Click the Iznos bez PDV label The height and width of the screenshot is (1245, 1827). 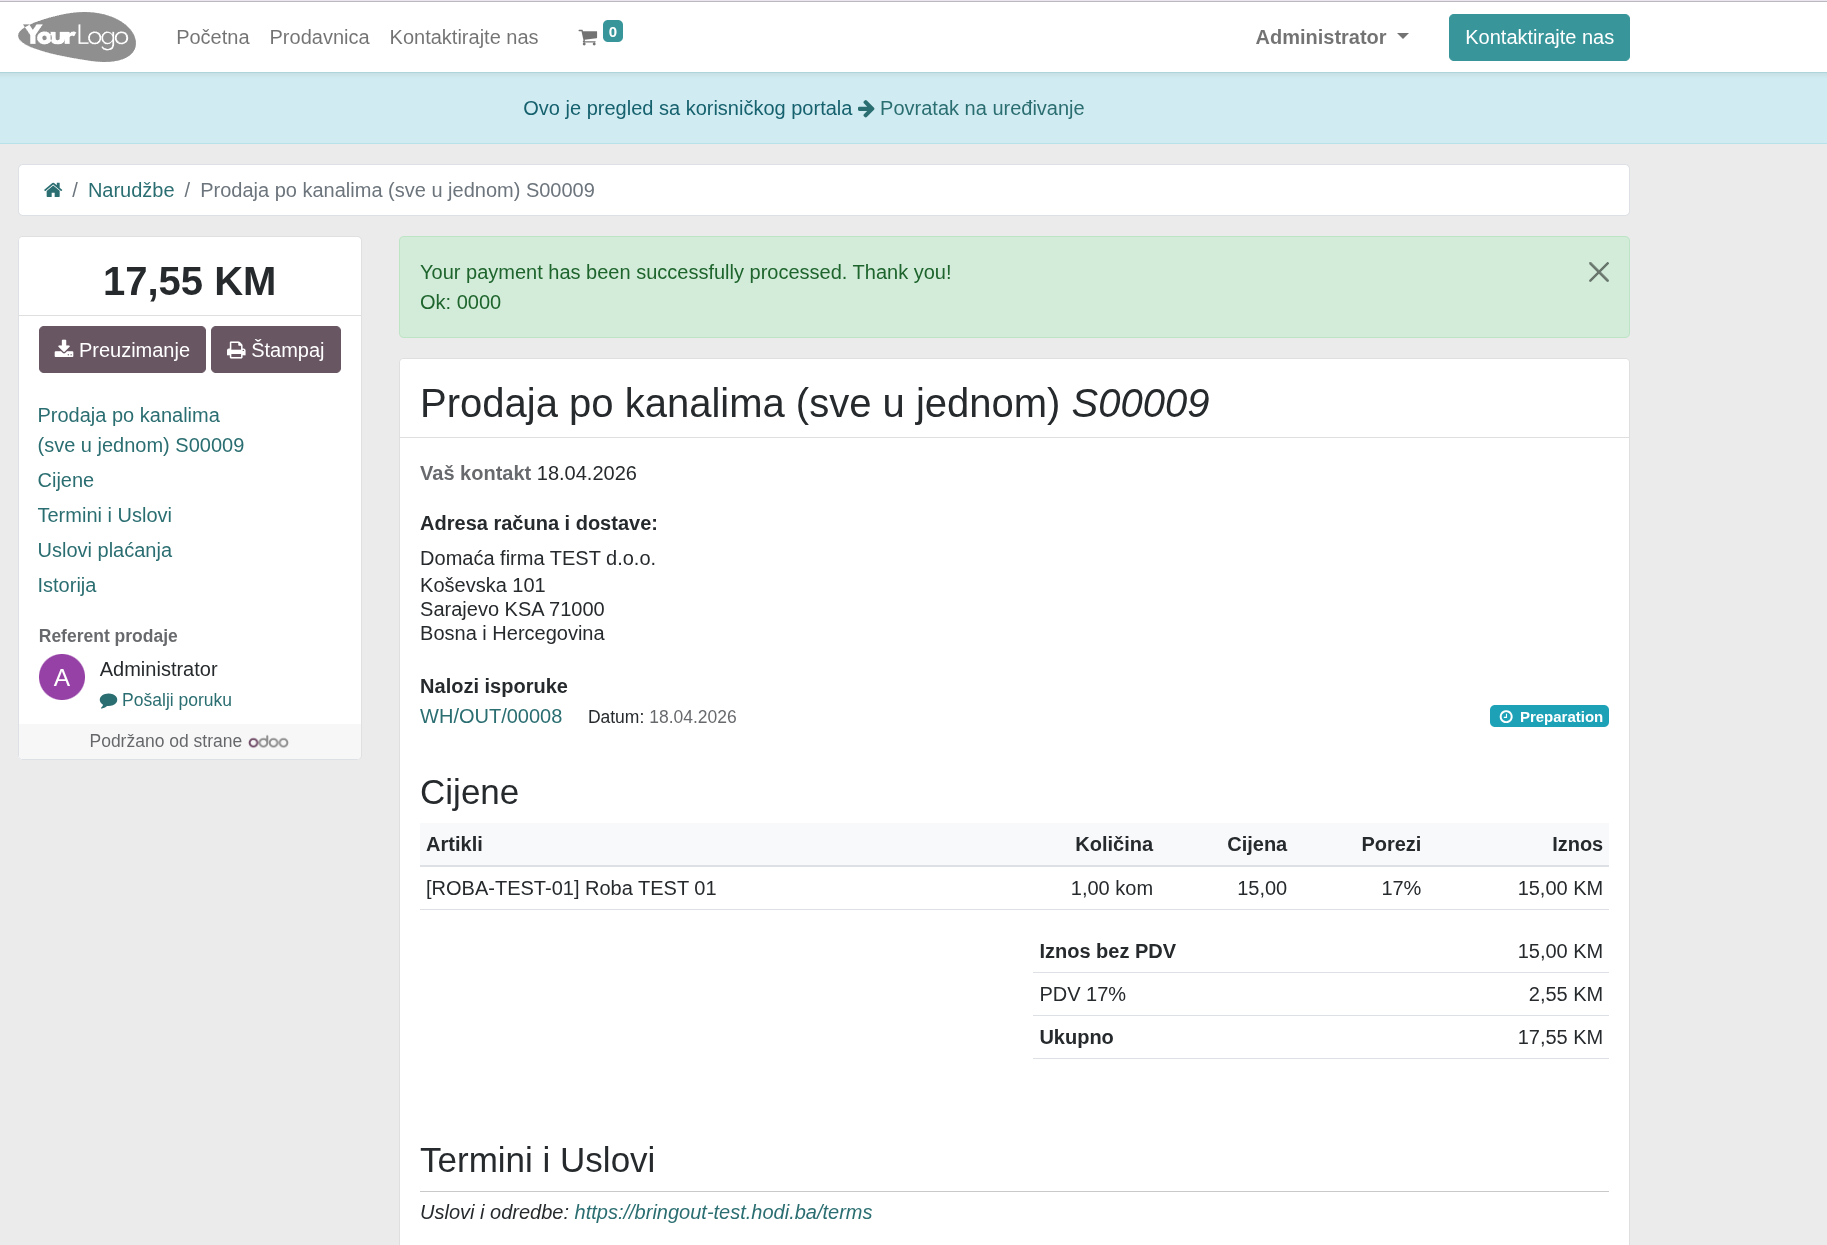pyautogui.click(x=1107, y=951)
